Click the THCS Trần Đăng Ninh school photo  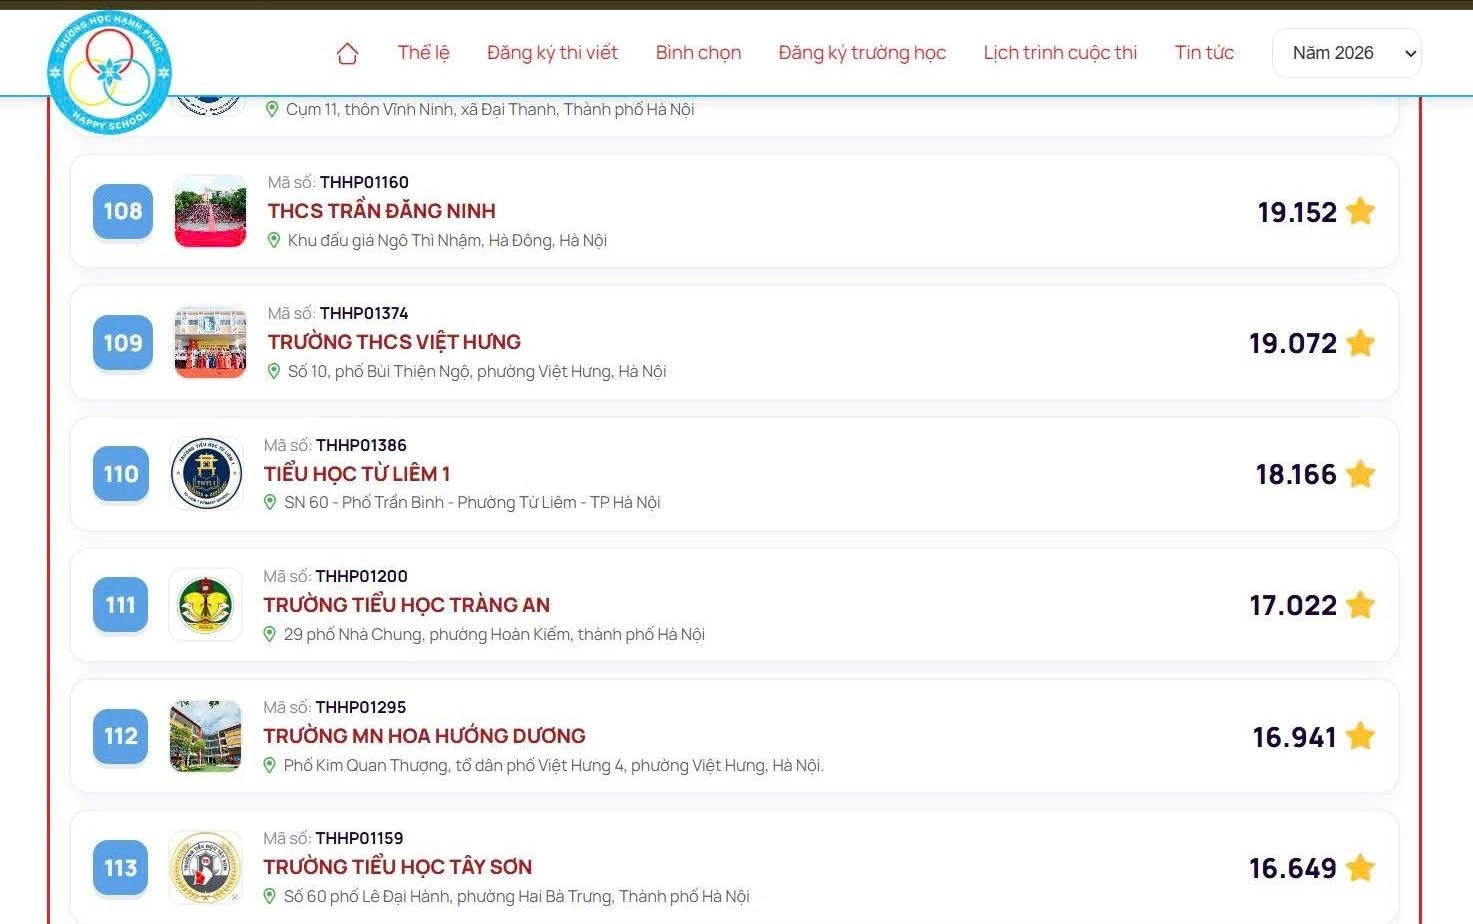point(210,211)
